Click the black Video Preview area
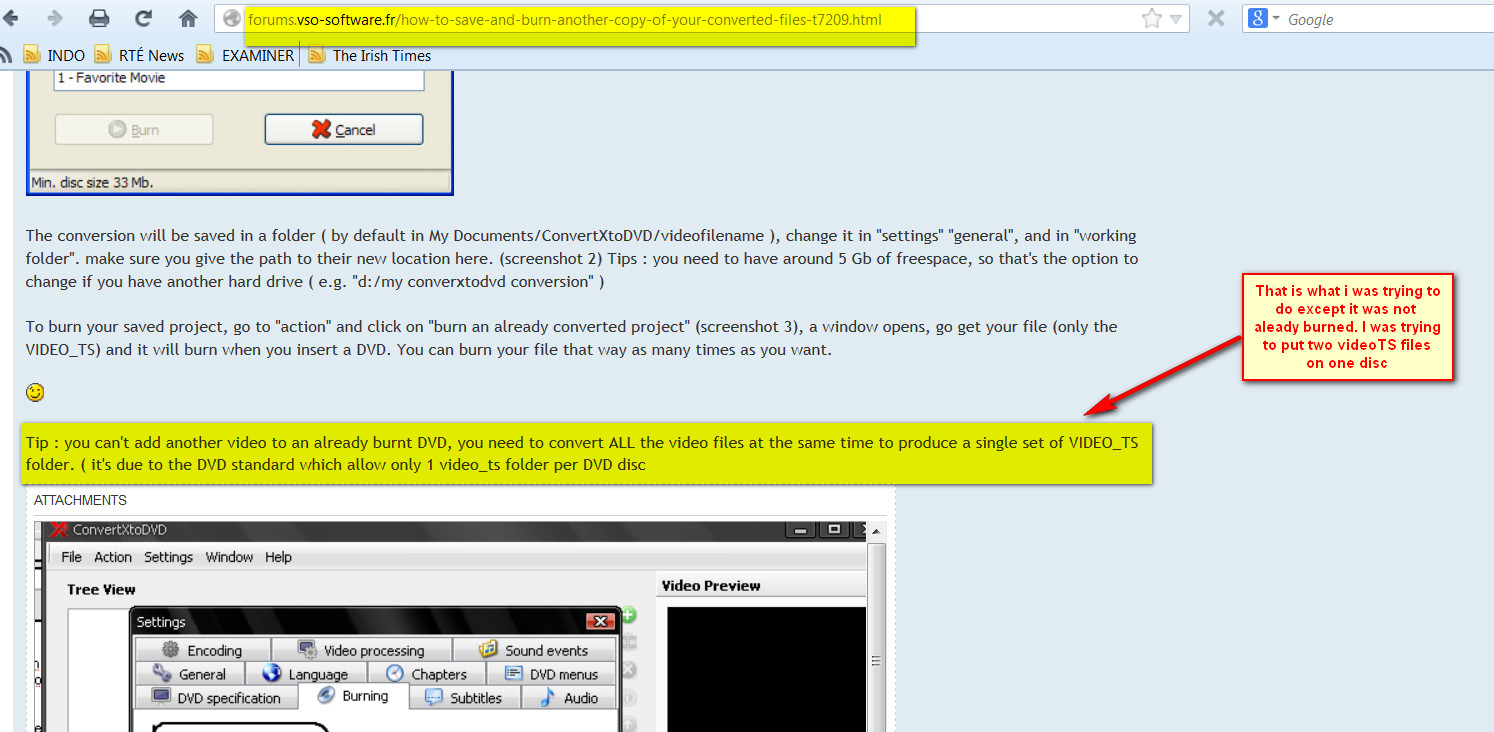The width and height of the screenshot is (1494, 732). 766,669
